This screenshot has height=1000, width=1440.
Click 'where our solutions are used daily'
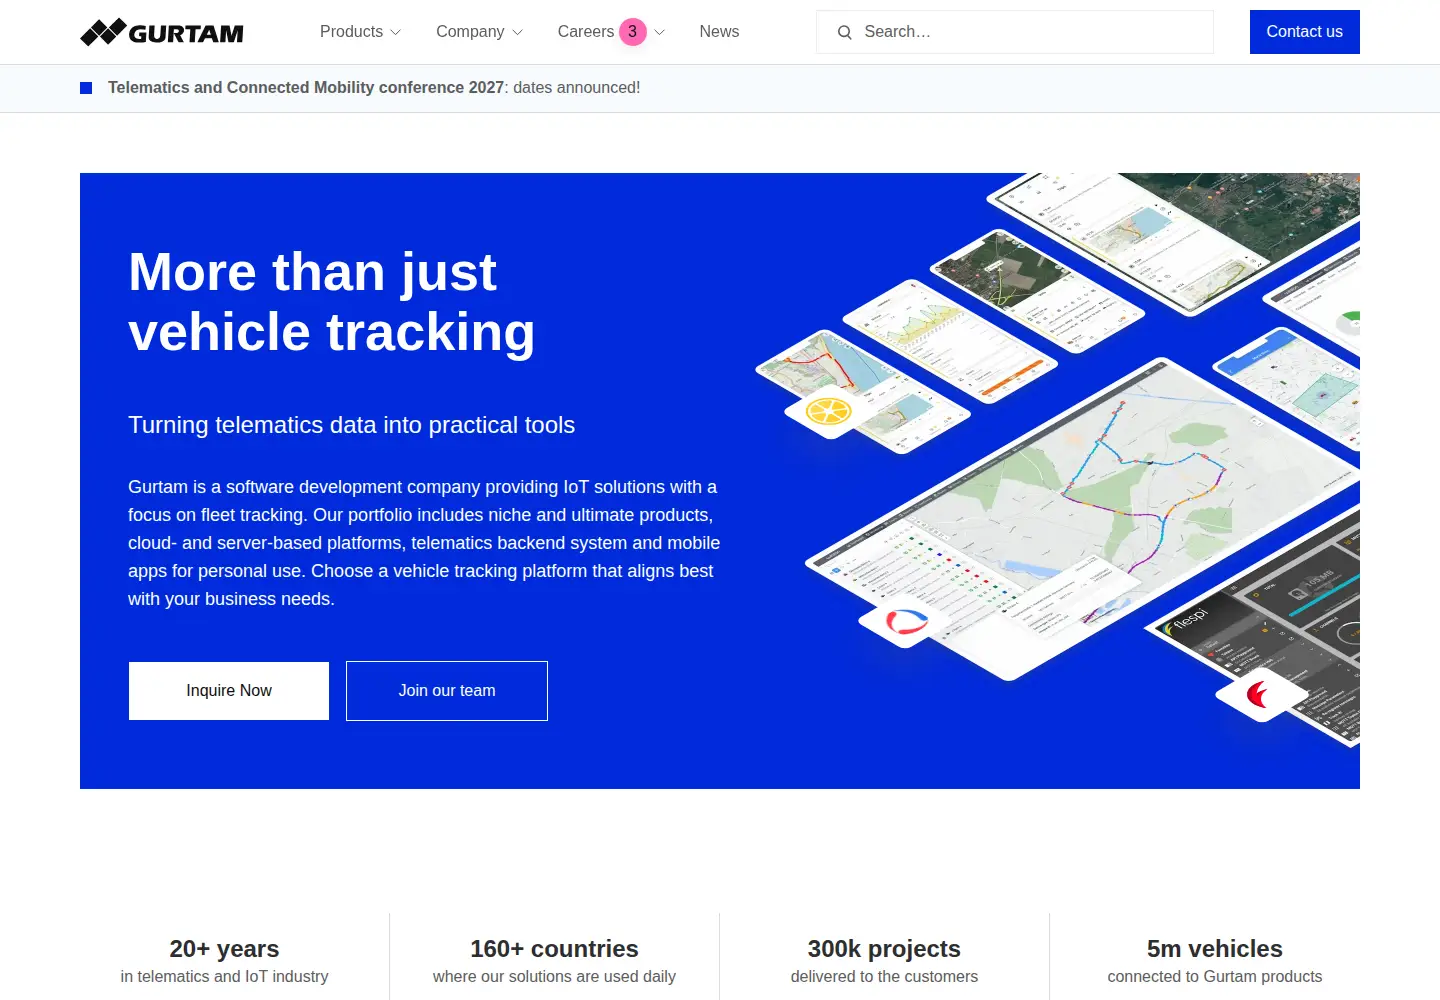pos(554,977)
